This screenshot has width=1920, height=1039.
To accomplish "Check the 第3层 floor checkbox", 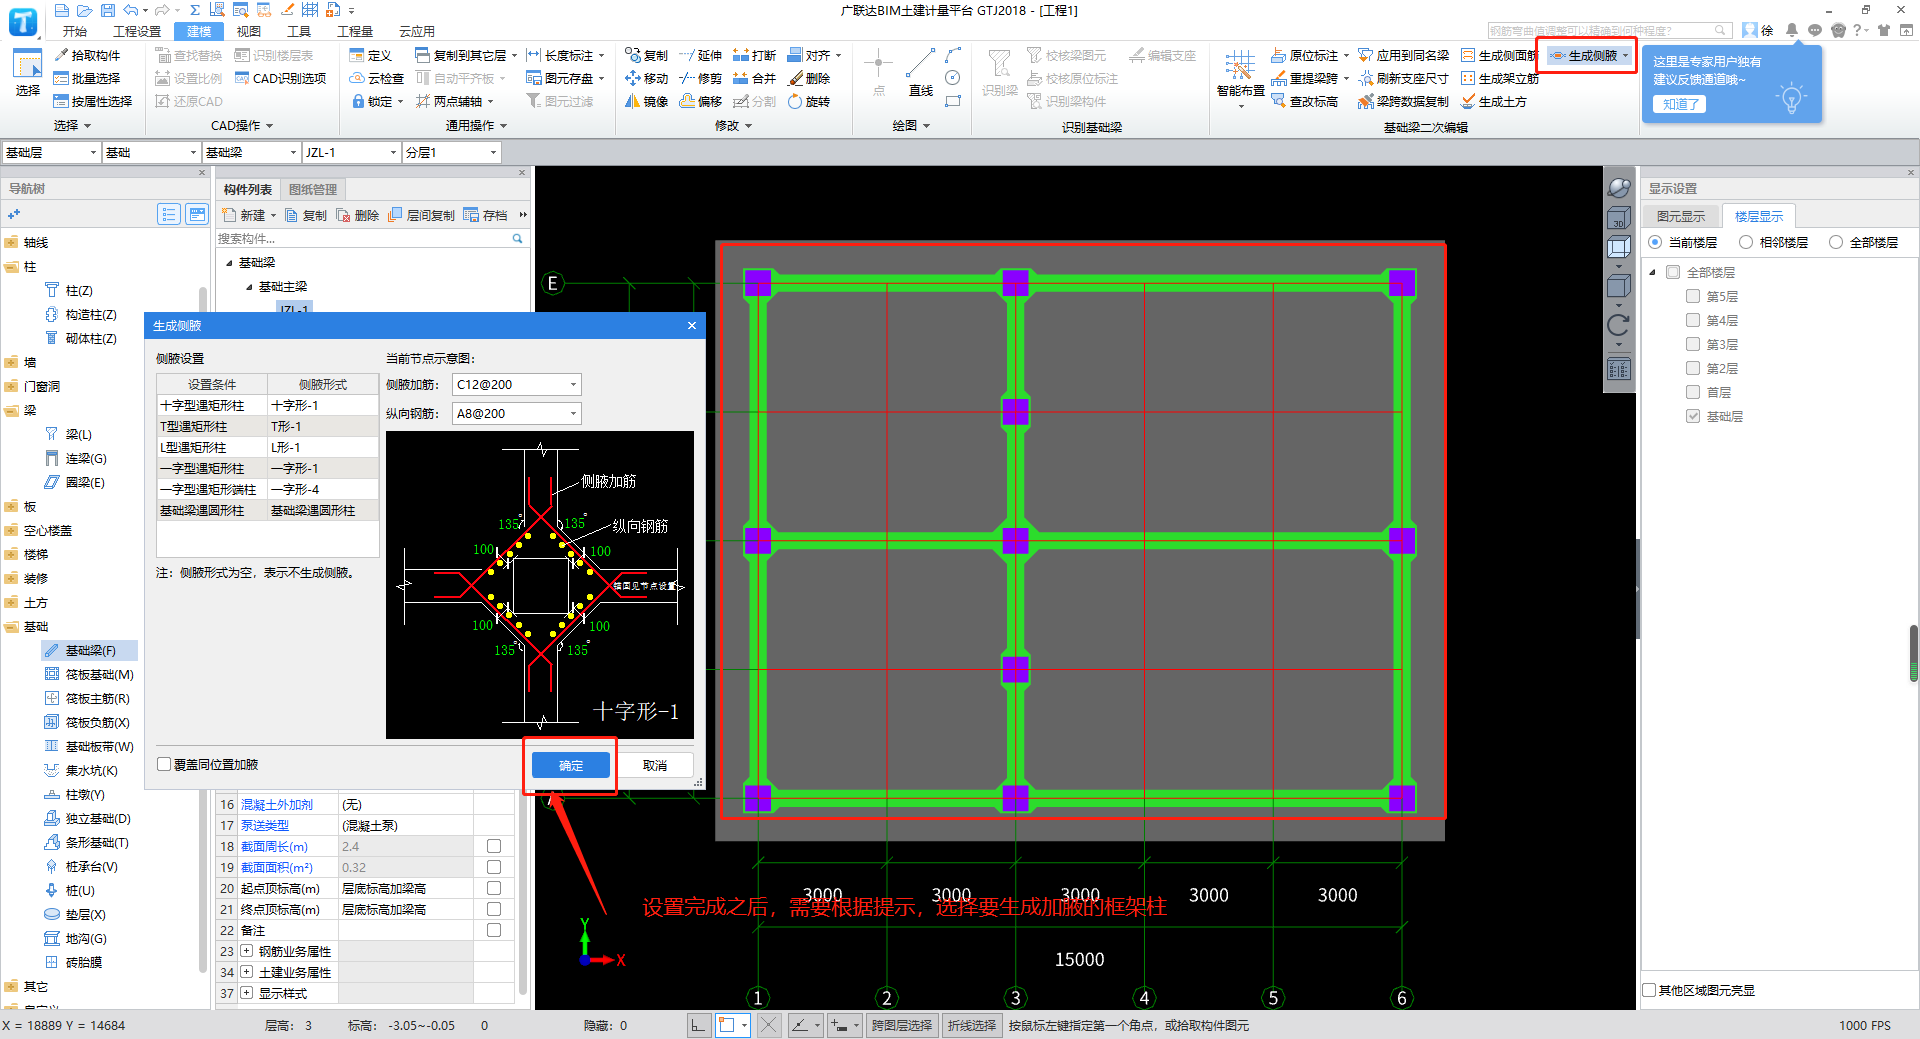I will click(x=1693, y=344).
